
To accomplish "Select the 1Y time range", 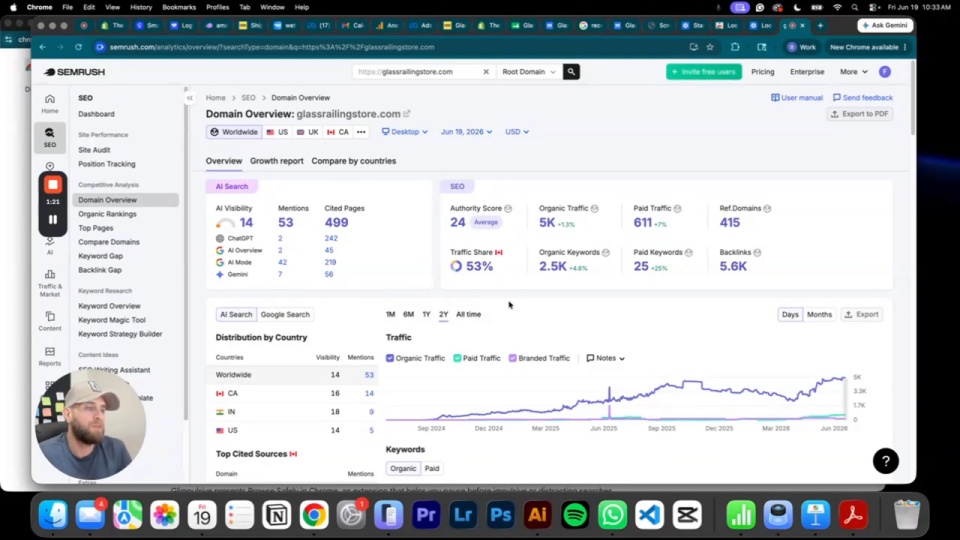I will coord(426,315).
